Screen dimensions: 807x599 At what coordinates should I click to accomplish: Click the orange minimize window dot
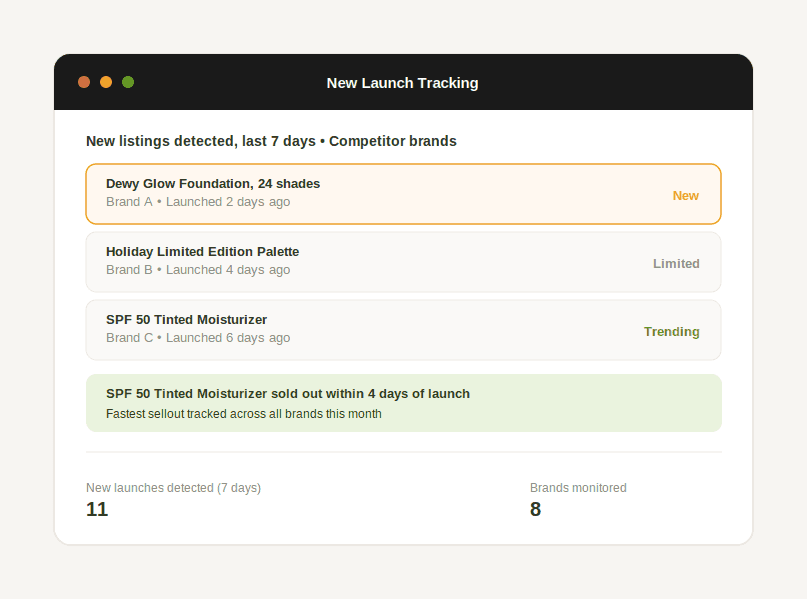[x=106, y=82]
